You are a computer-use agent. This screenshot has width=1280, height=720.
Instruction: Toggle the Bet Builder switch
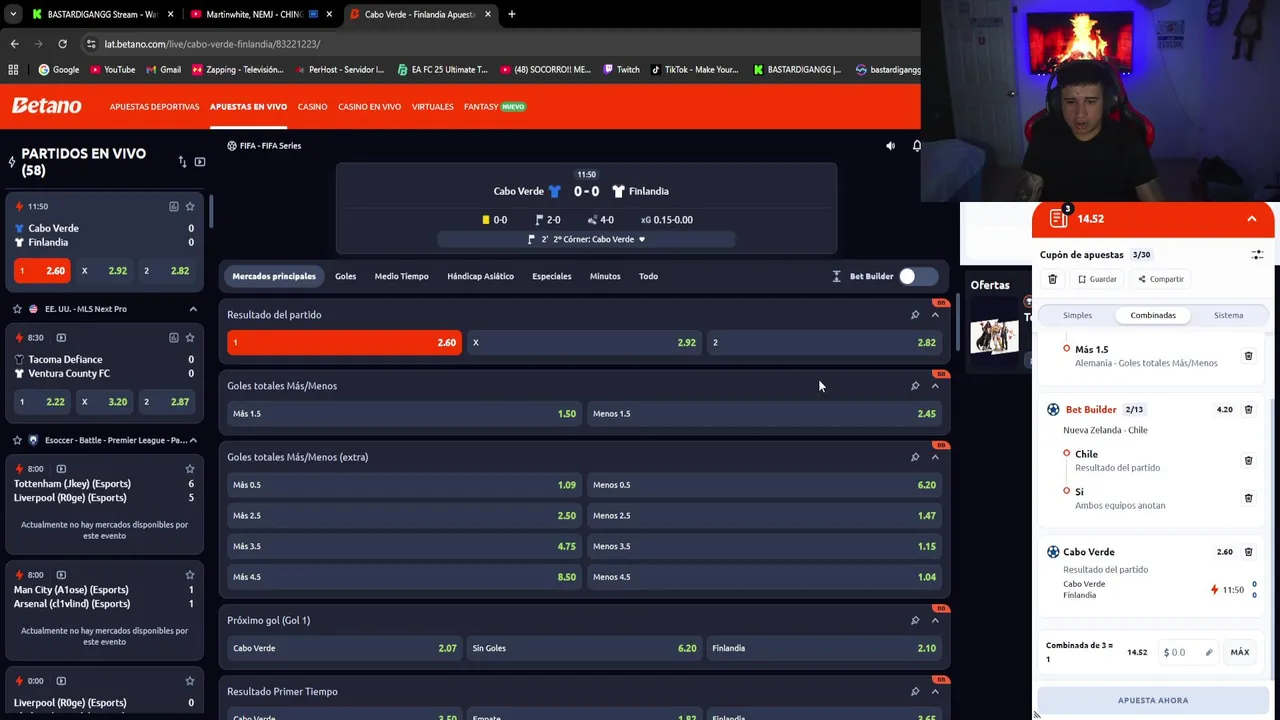click(917, 276)
